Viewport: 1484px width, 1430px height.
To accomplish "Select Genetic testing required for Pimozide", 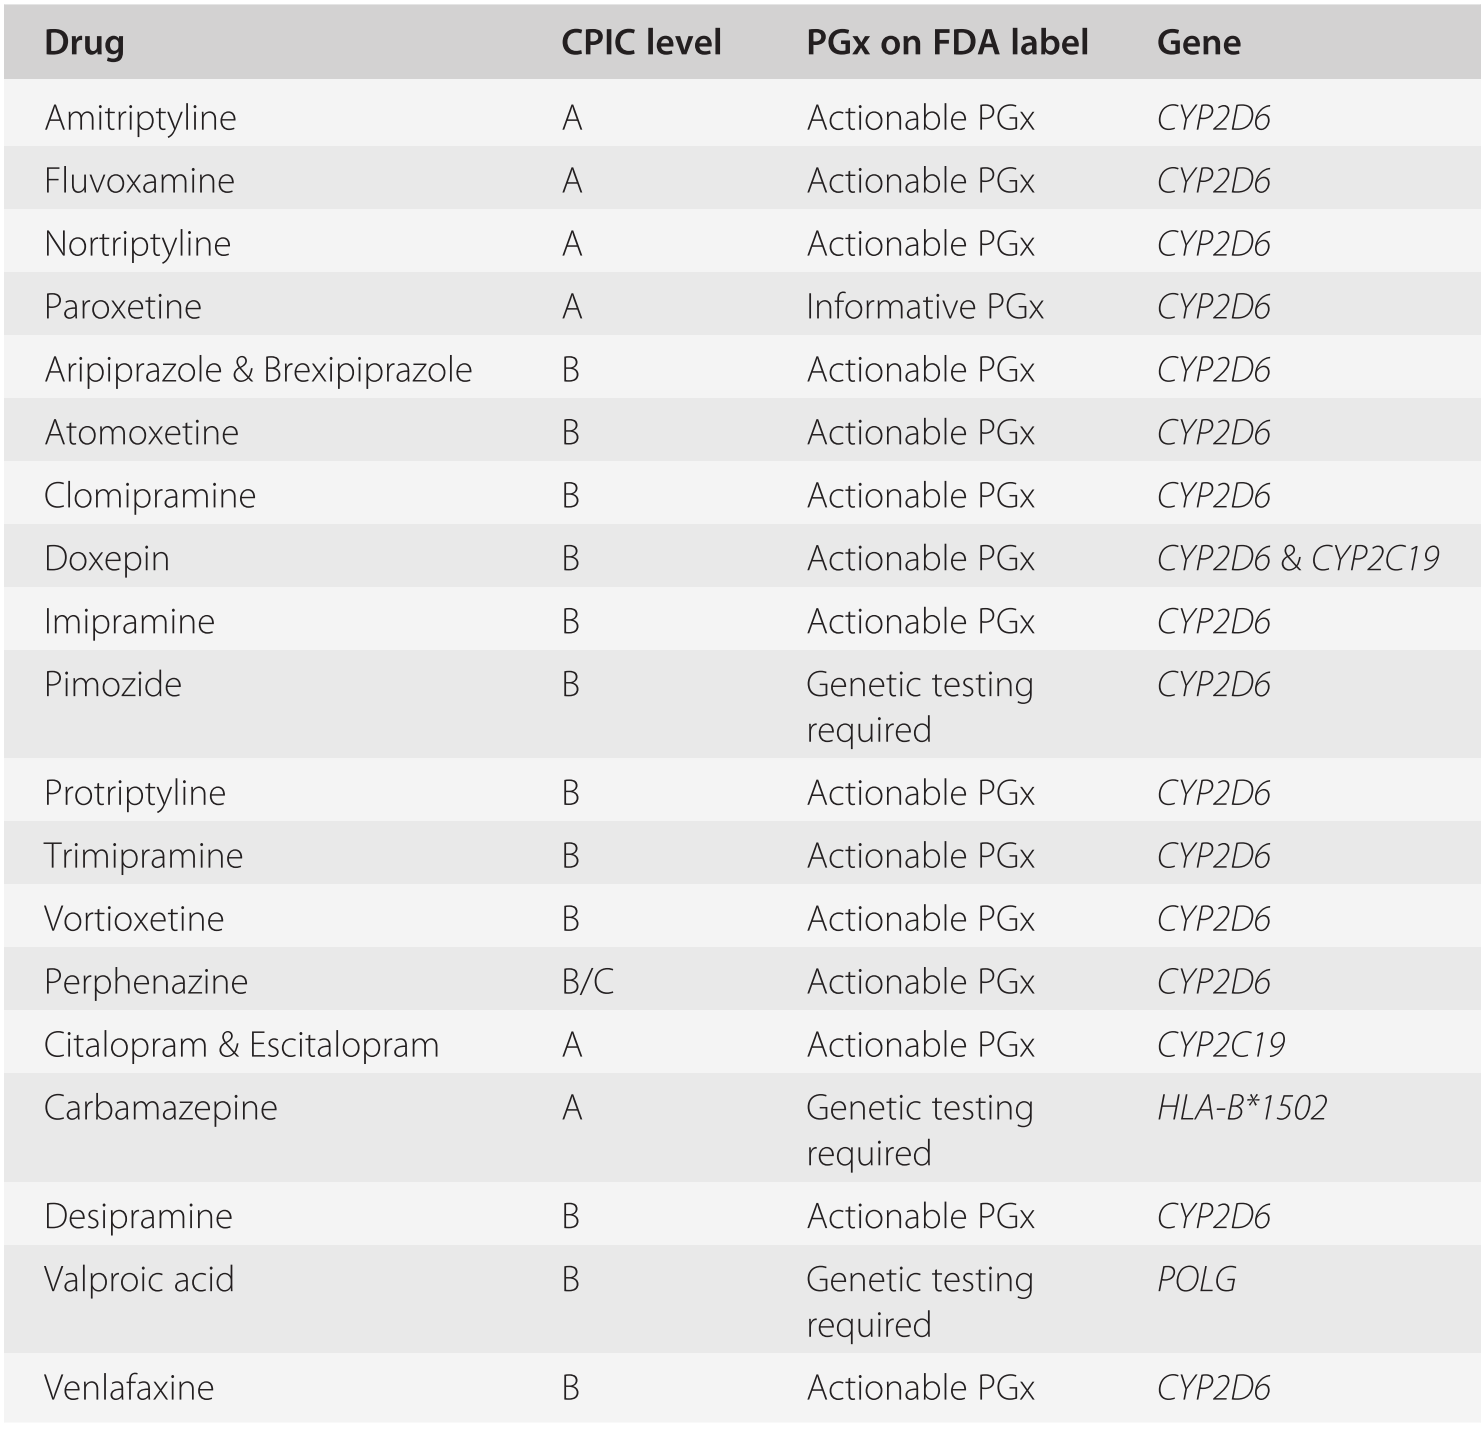I will pyautogui.click(x=920, y=707).
